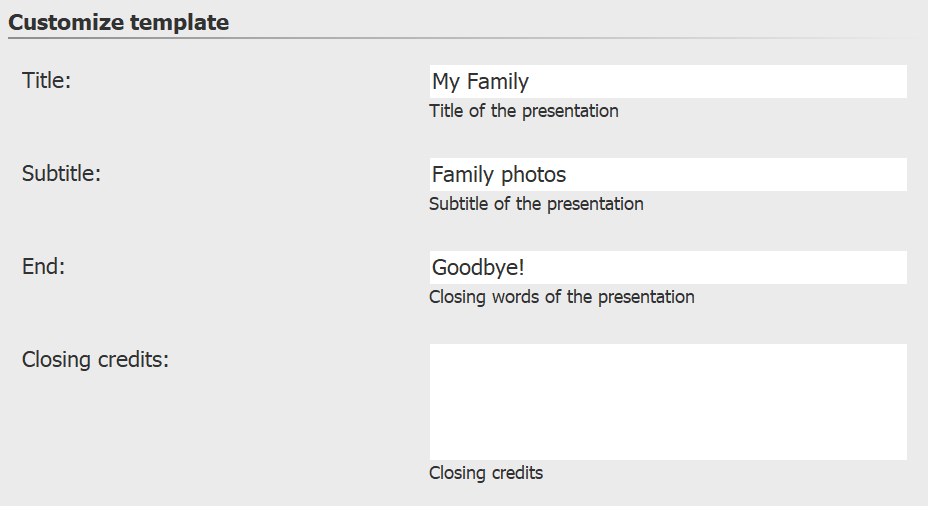Click the "Closing credits:" label on the left
This screenshot has width=928, height=506.
95,360
